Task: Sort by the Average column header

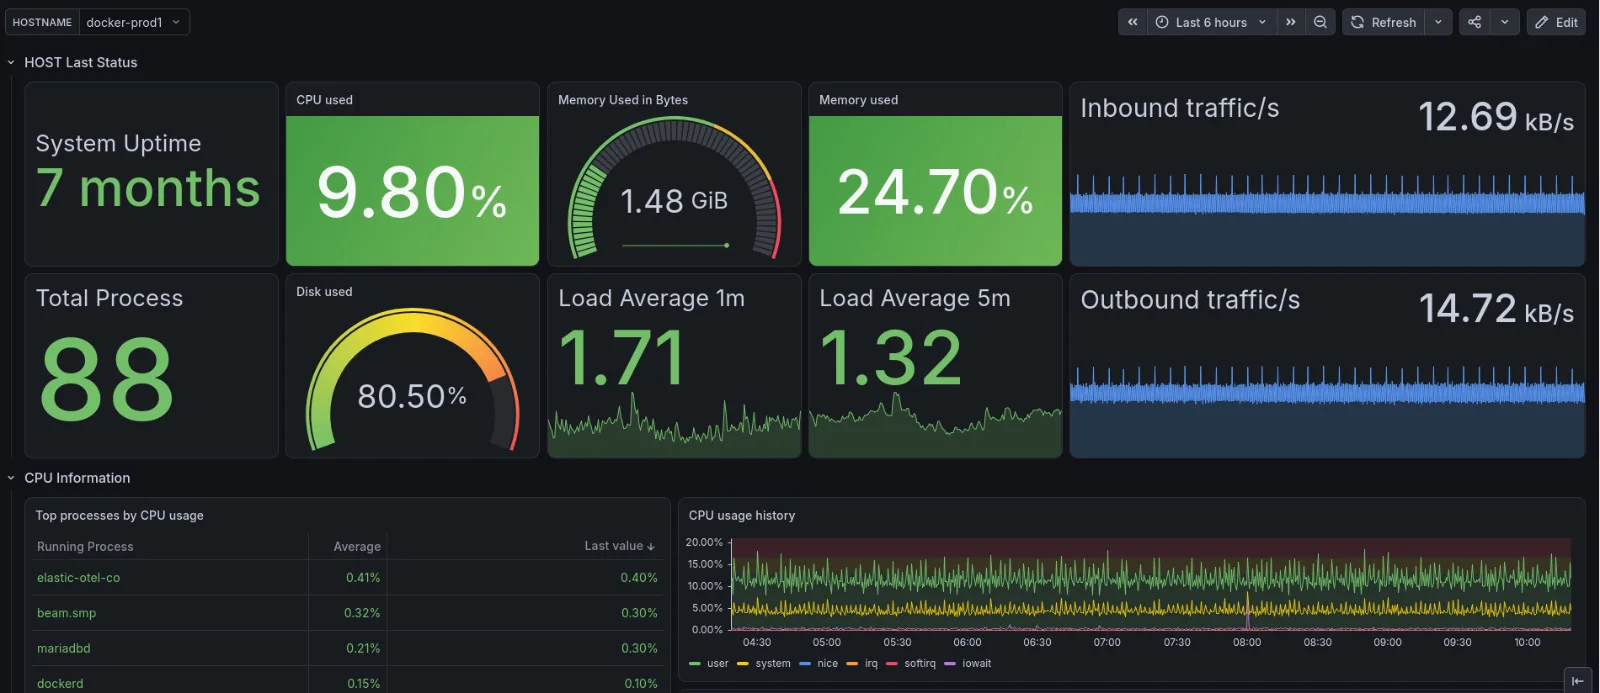Action: pos(357,546)
